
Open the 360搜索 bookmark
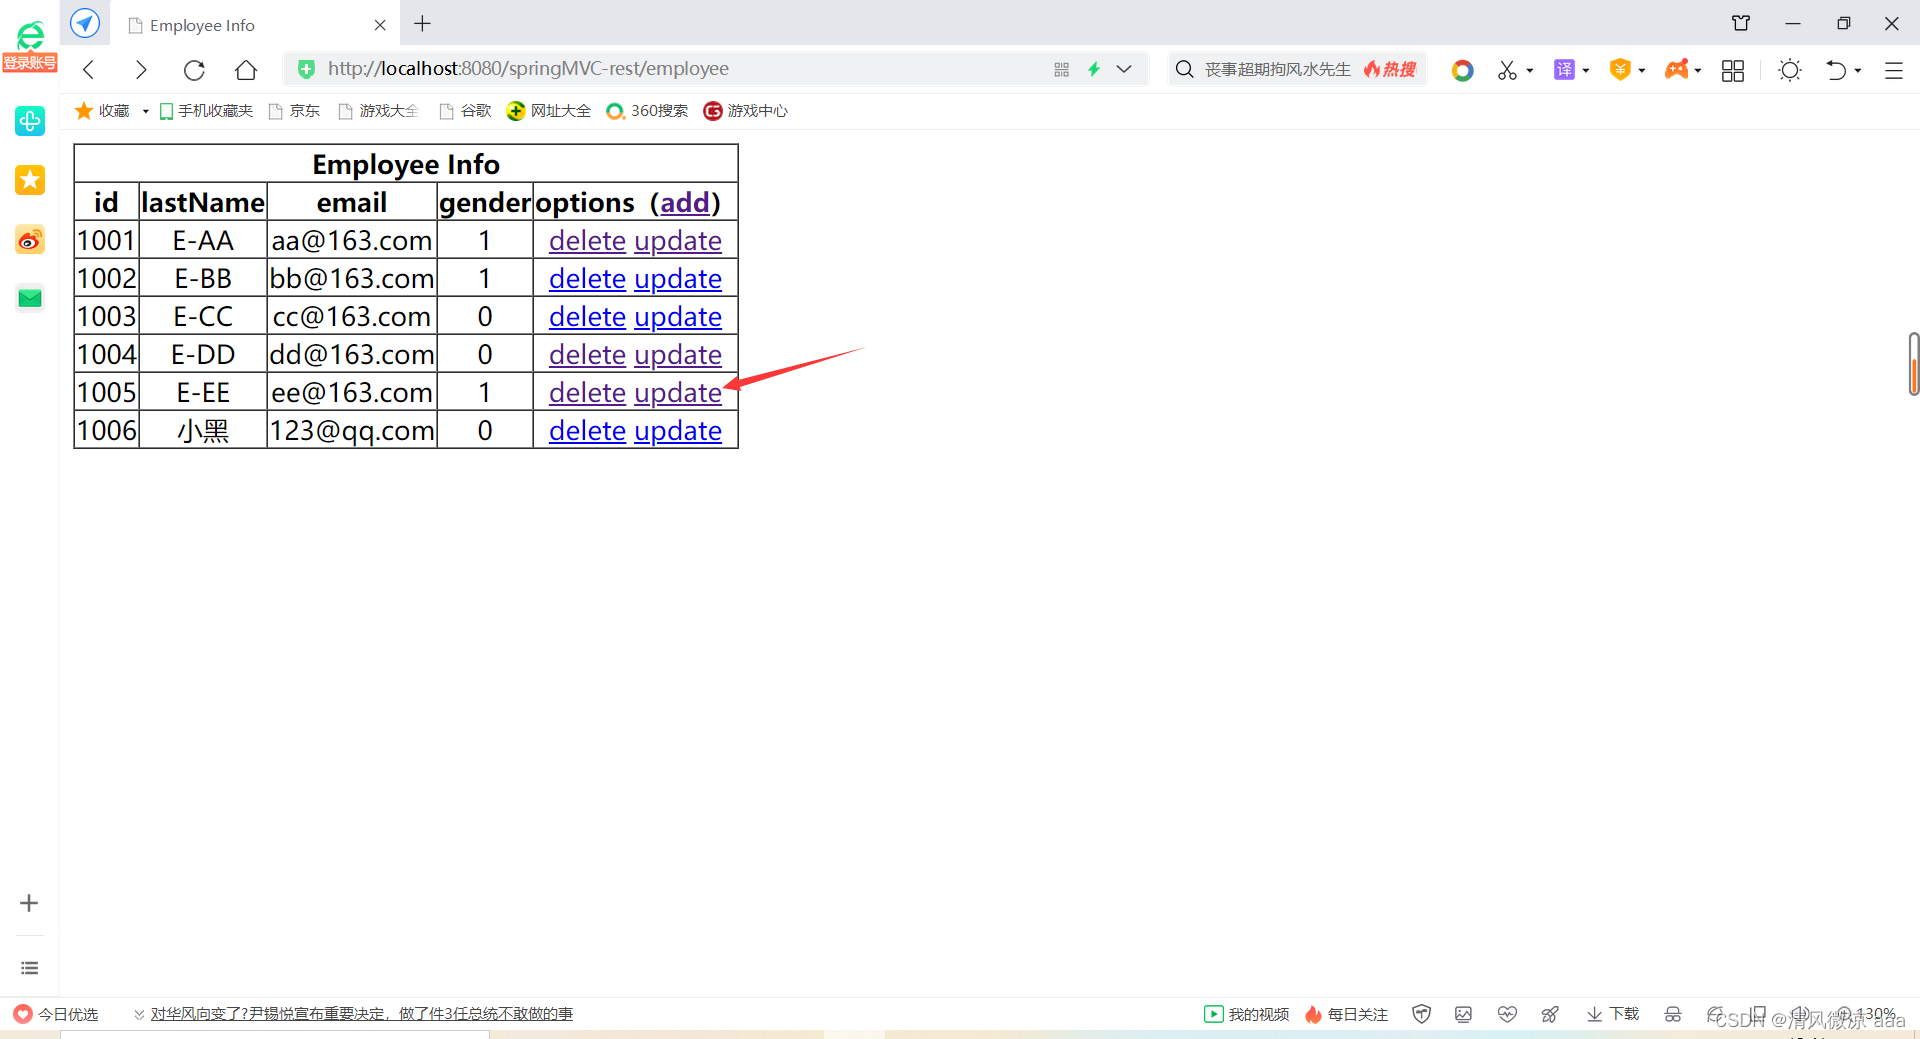coord(647,111)
